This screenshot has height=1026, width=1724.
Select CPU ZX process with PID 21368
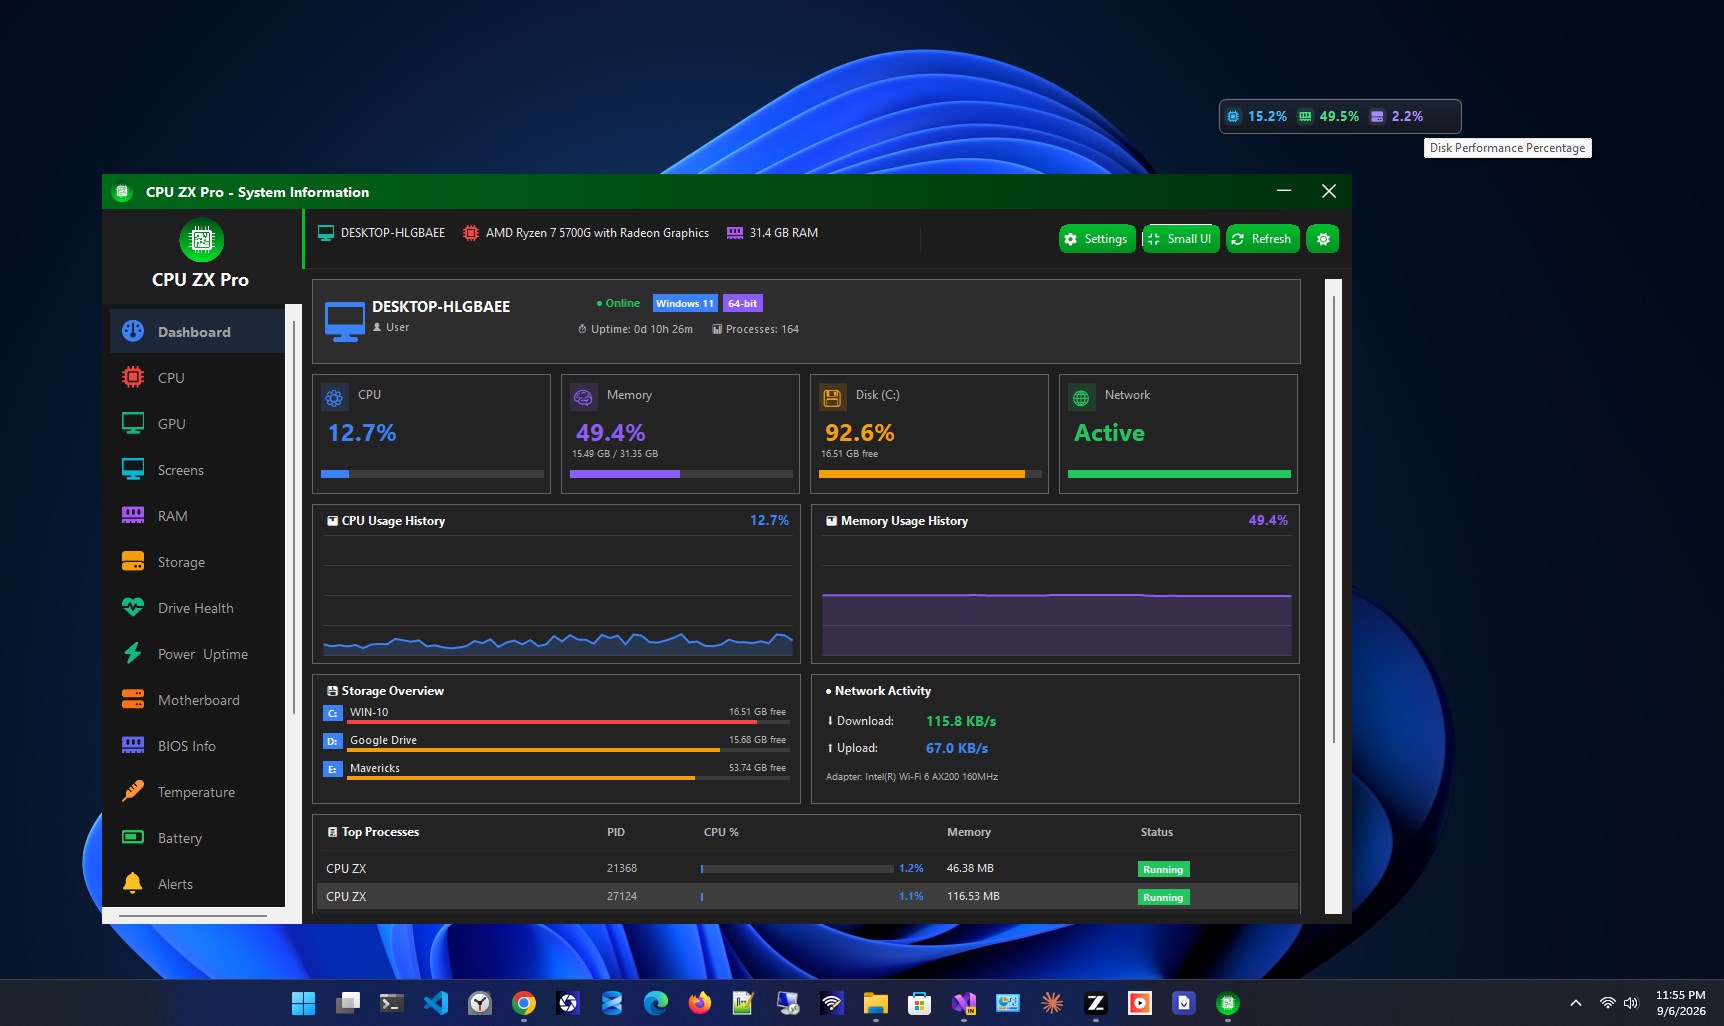[807, 868]
